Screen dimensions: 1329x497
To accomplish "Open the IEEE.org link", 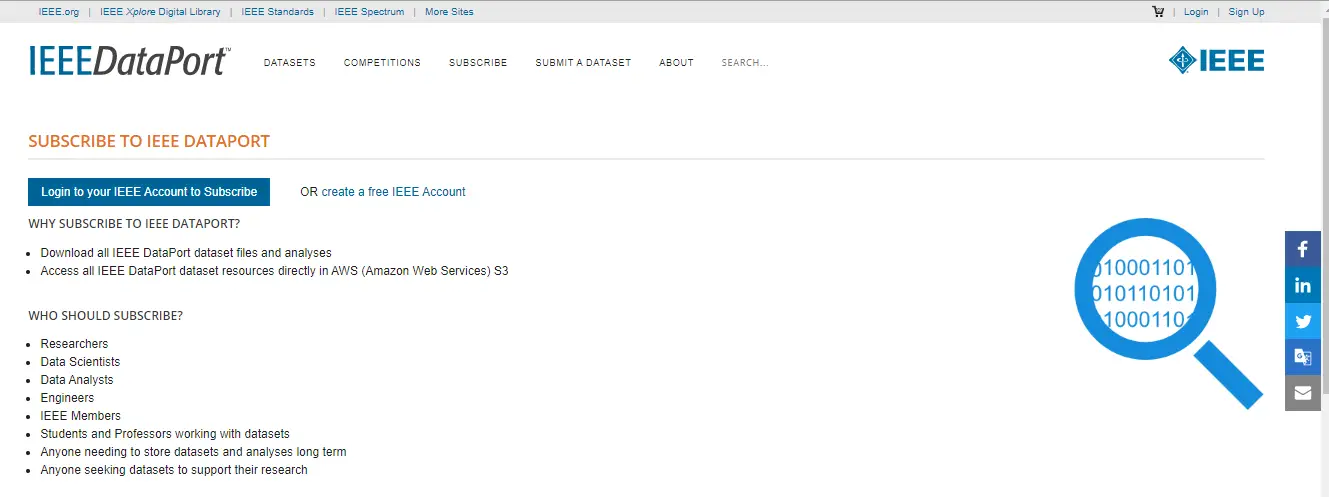I will click(58, 12).
